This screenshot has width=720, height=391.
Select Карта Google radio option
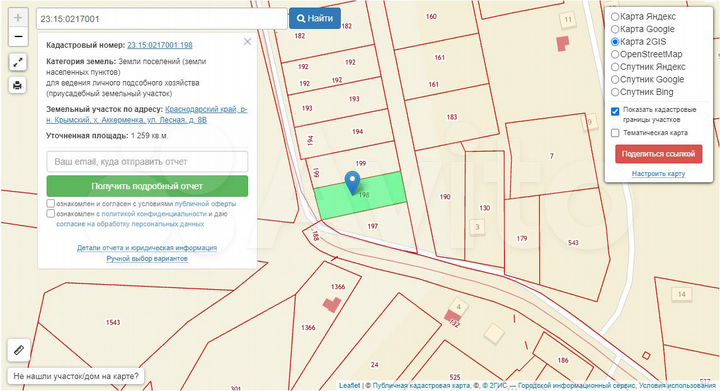click(615, 29)
